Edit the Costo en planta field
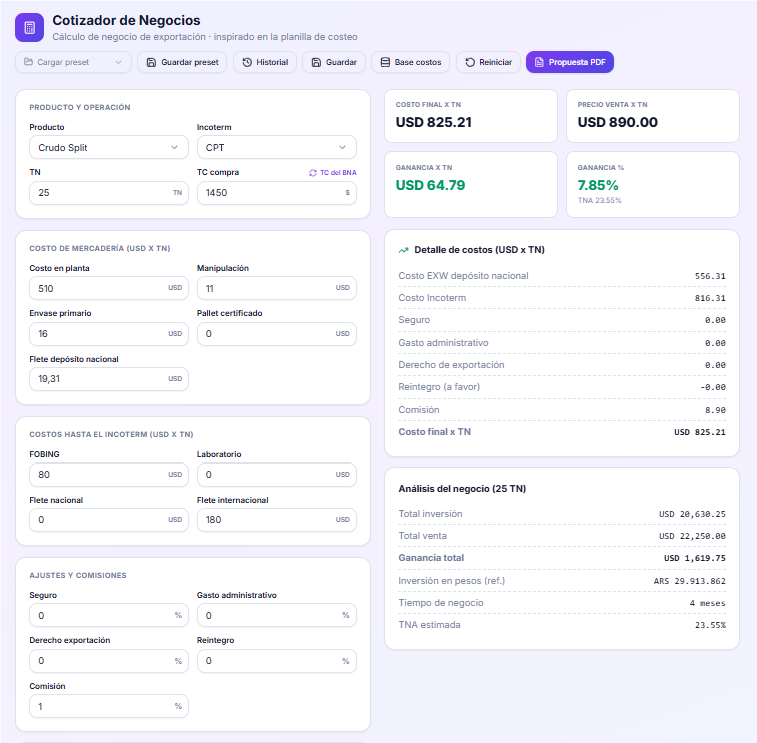Viewport: 757px width, 743px height. pyautogui.click(x=109, y=288)
